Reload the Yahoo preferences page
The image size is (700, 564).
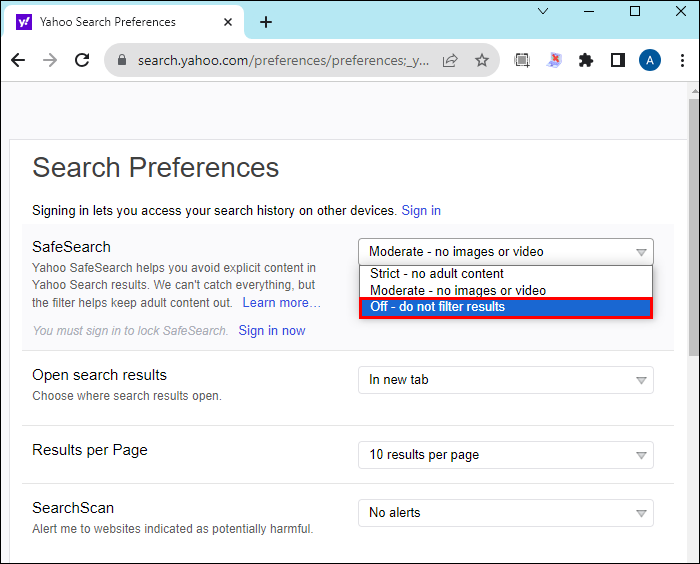tap(83, 60)
